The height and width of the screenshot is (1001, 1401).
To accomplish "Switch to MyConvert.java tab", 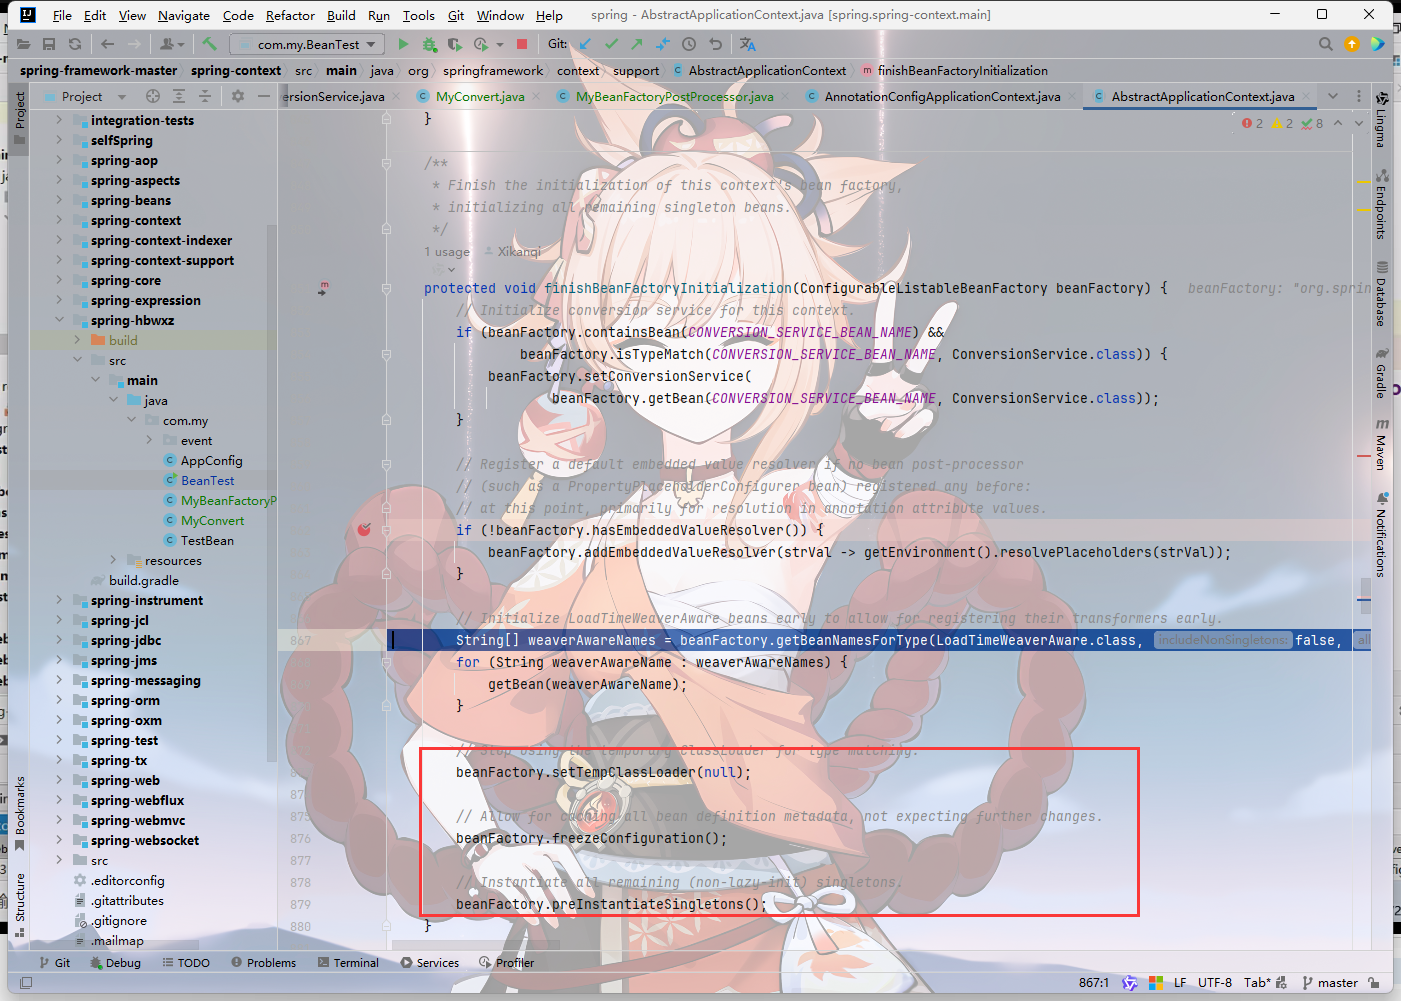I will tap(480, 96).
